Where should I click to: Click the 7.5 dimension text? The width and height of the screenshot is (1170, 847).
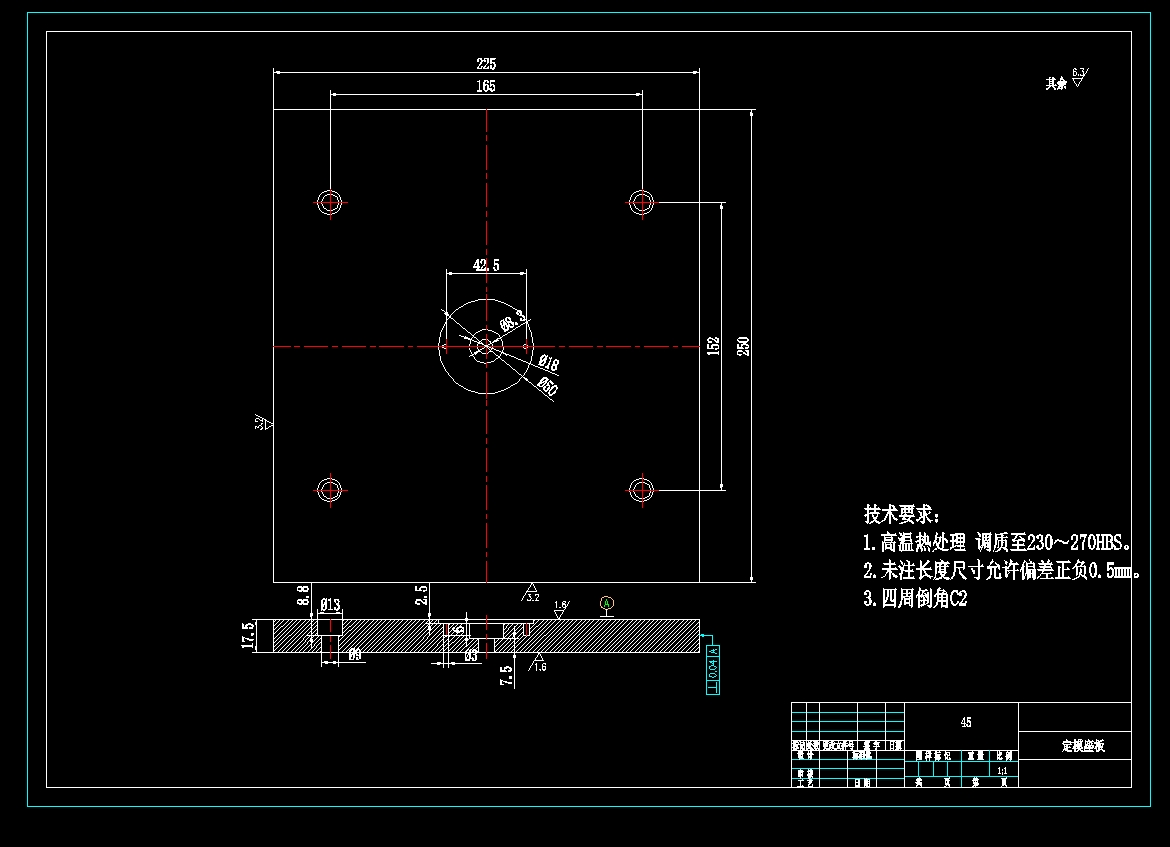click(507, 675)
